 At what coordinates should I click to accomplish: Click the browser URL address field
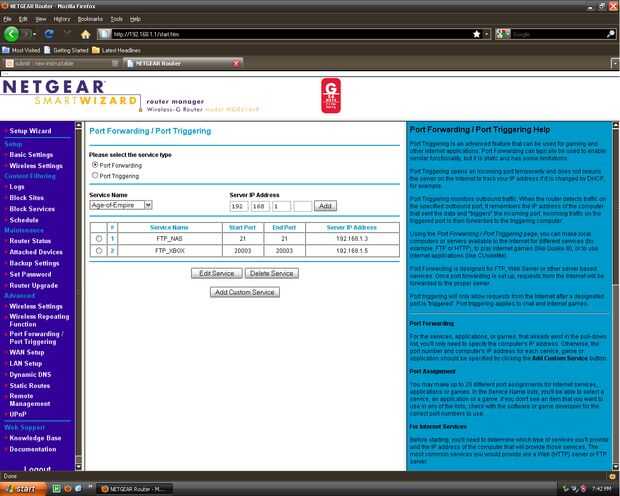pos(291,34)
